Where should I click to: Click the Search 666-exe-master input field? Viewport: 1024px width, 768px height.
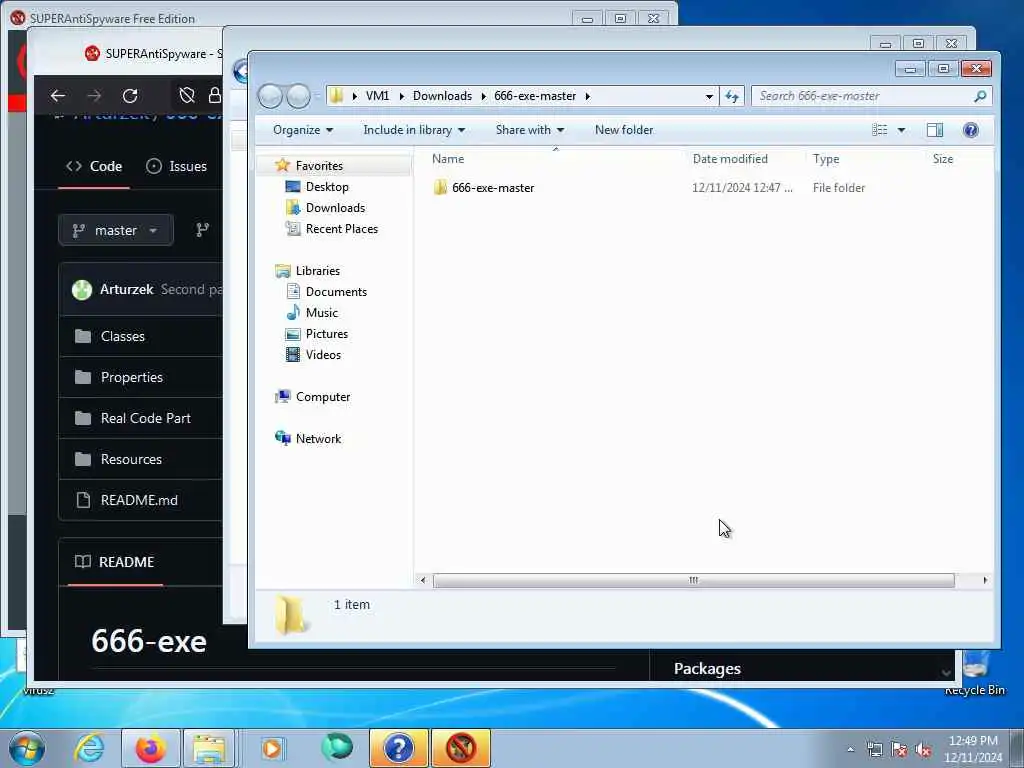pos(862,96)
